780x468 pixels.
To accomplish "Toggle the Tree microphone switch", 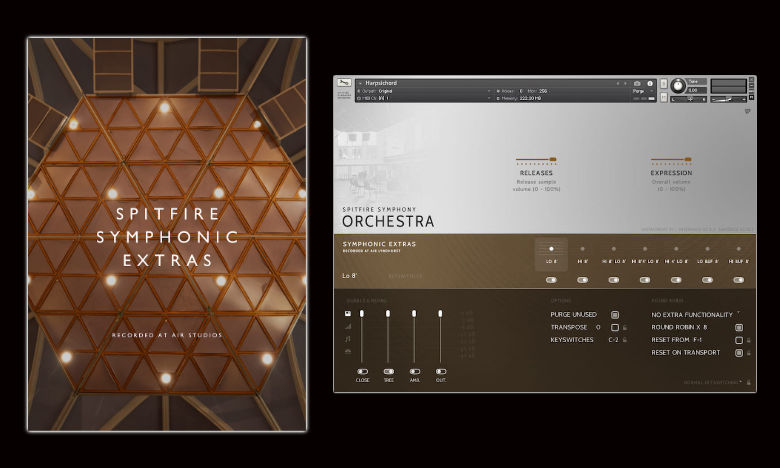I will click(x=389, y=372).
